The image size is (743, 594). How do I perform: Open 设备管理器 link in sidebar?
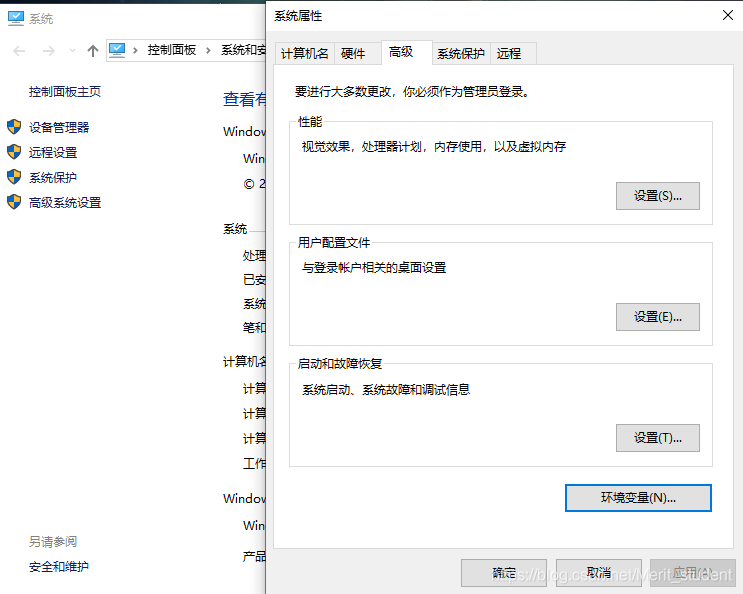(x=59, y=127)
